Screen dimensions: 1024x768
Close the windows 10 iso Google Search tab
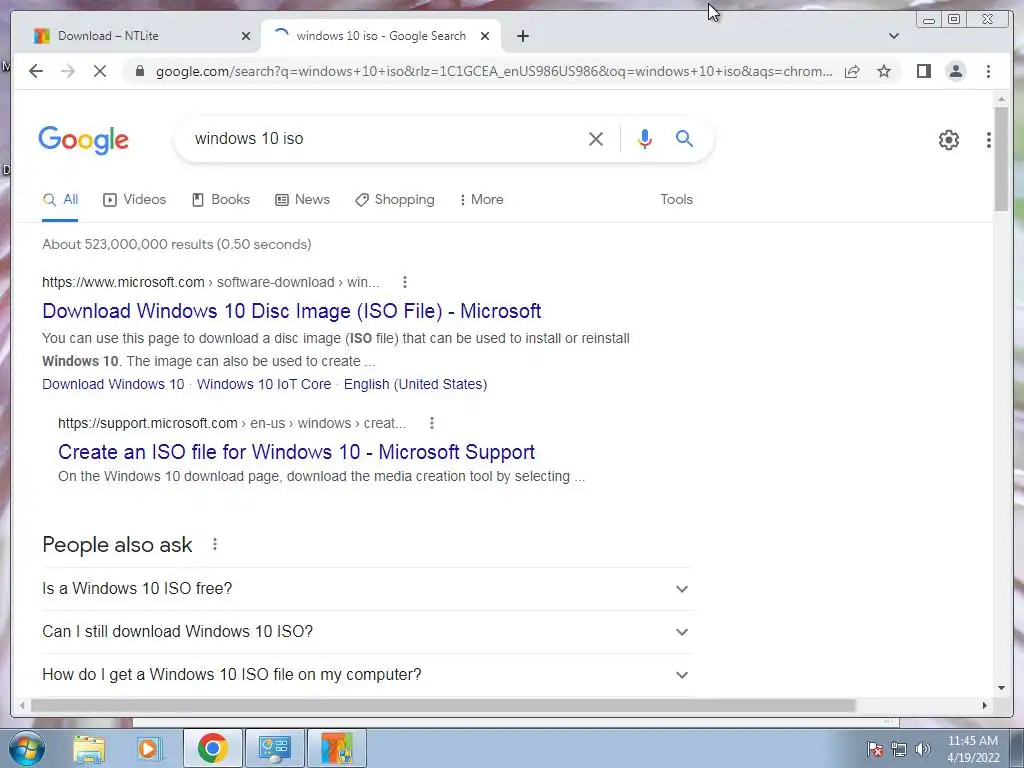(x=485, y=36)
